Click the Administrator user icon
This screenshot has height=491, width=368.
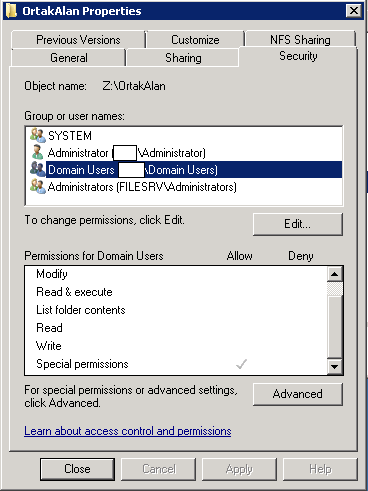pos(37,152)
